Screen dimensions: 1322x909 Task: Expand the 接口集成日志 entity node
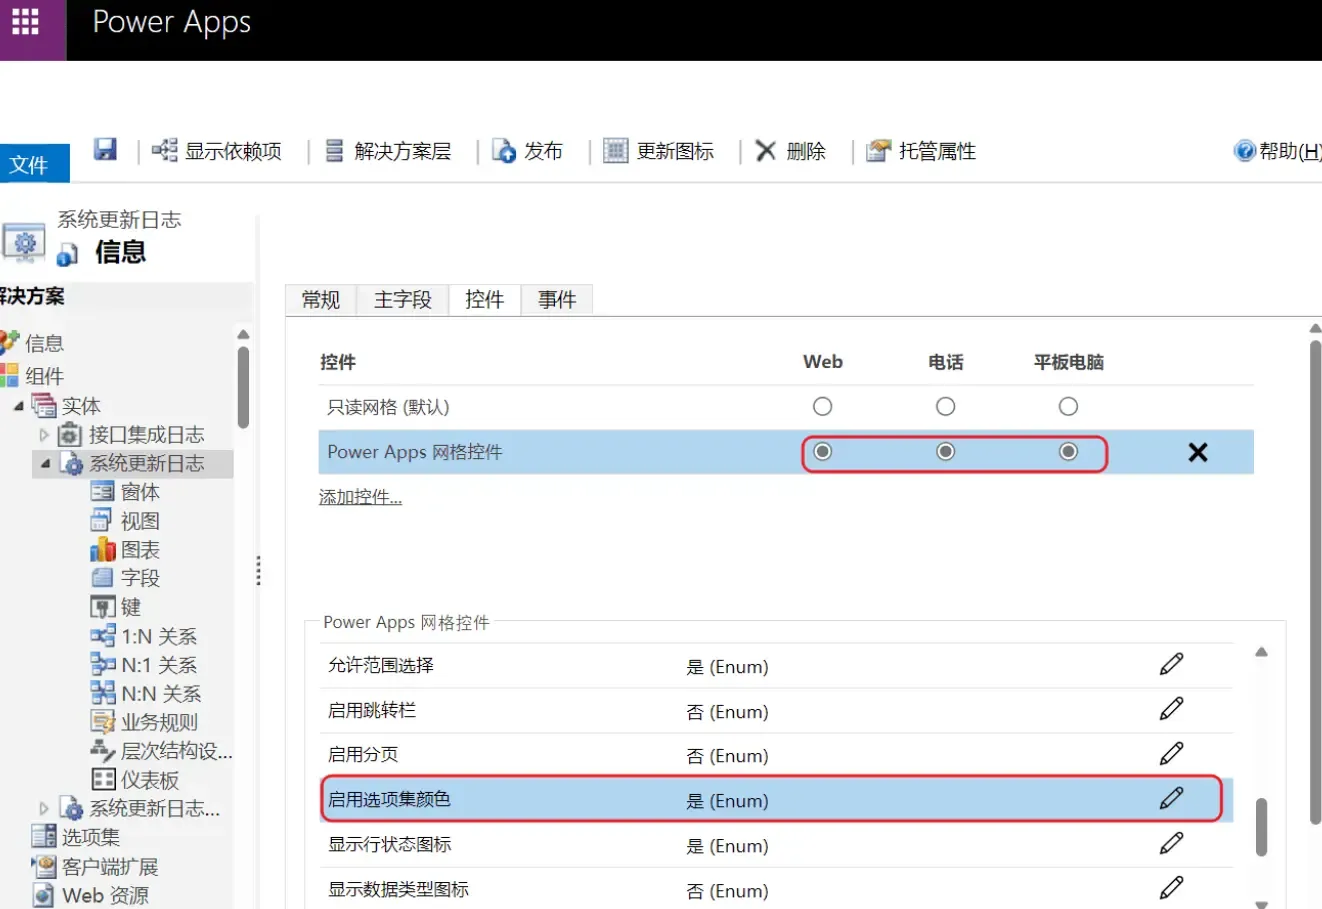click(44, 435)
